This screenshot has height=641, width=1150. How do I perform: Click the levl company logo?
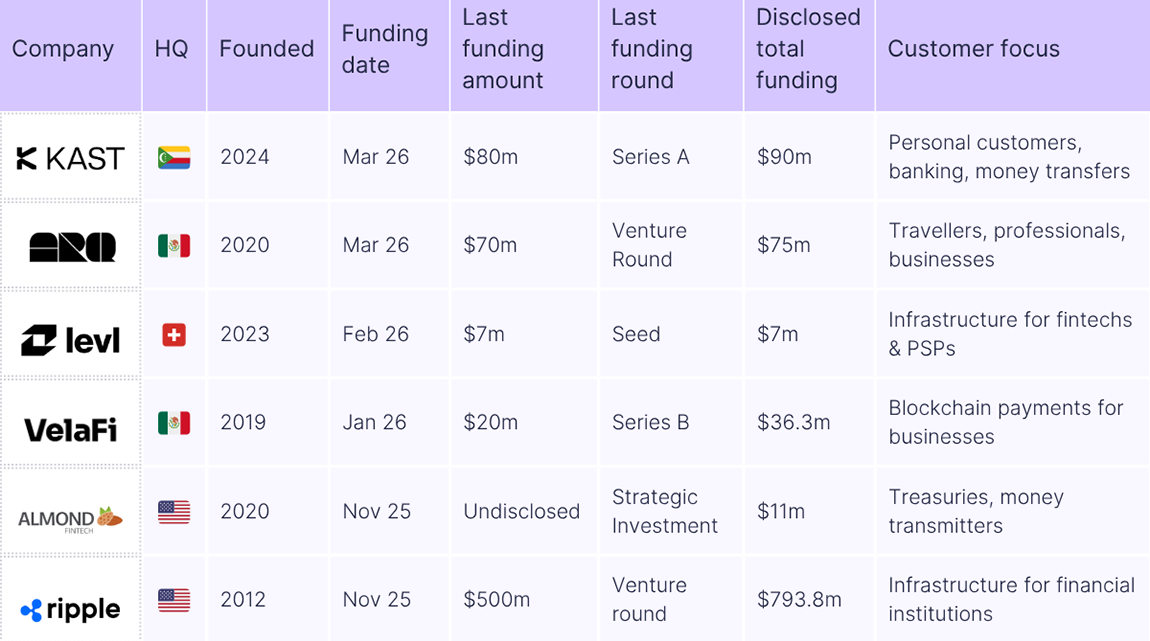(71, 340)
